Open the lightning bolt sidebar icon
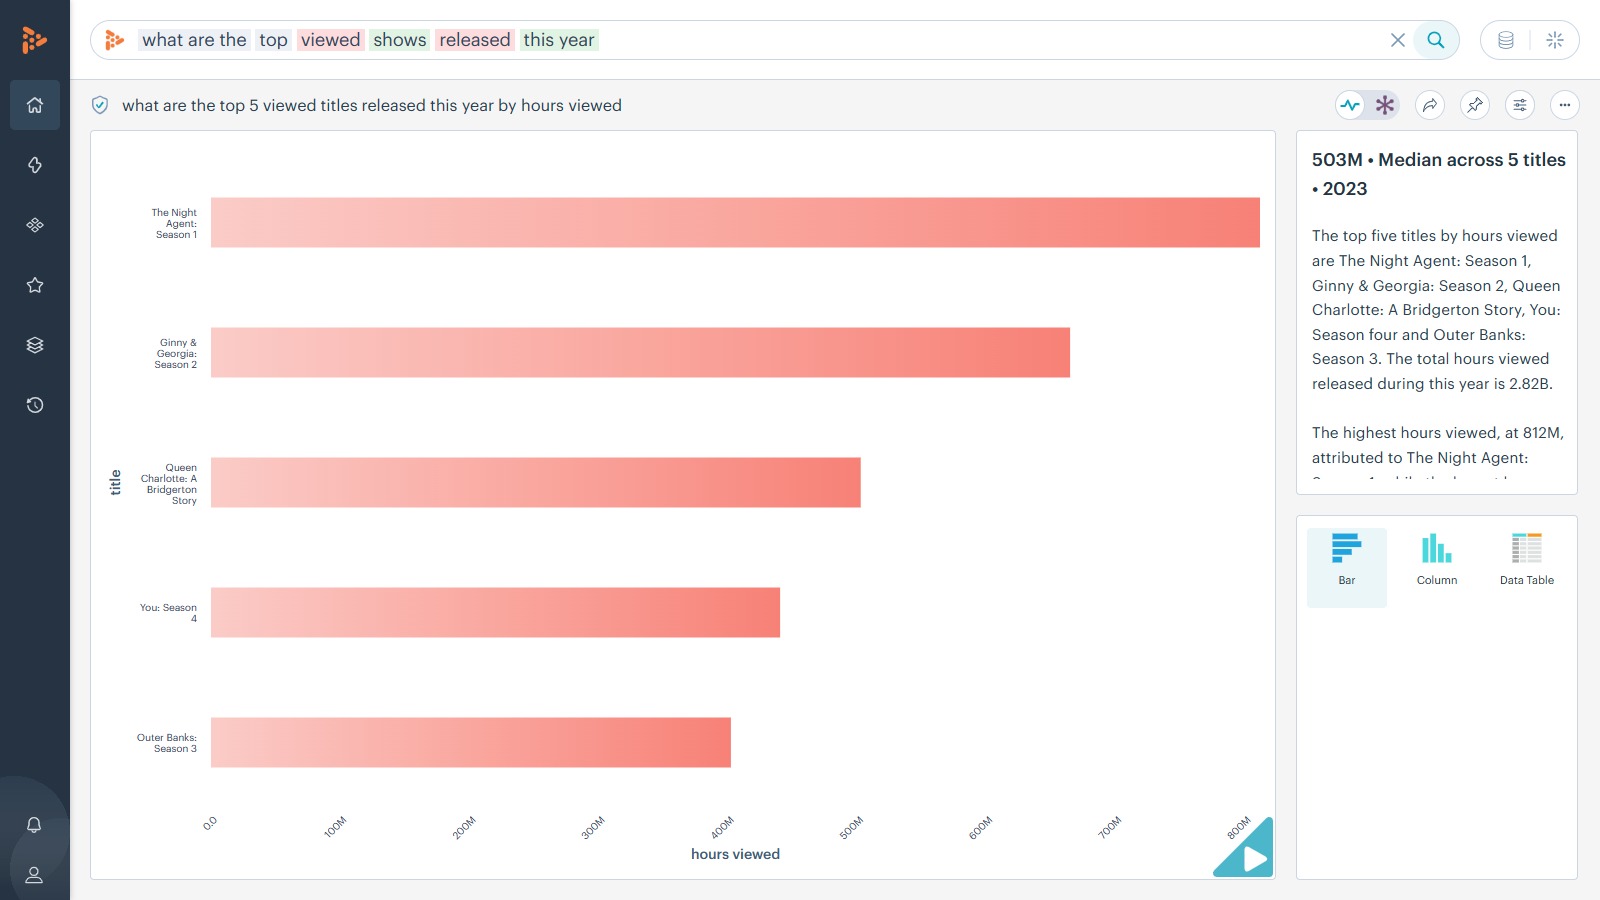Screen dimensions: 1600x900 point(35,165)
